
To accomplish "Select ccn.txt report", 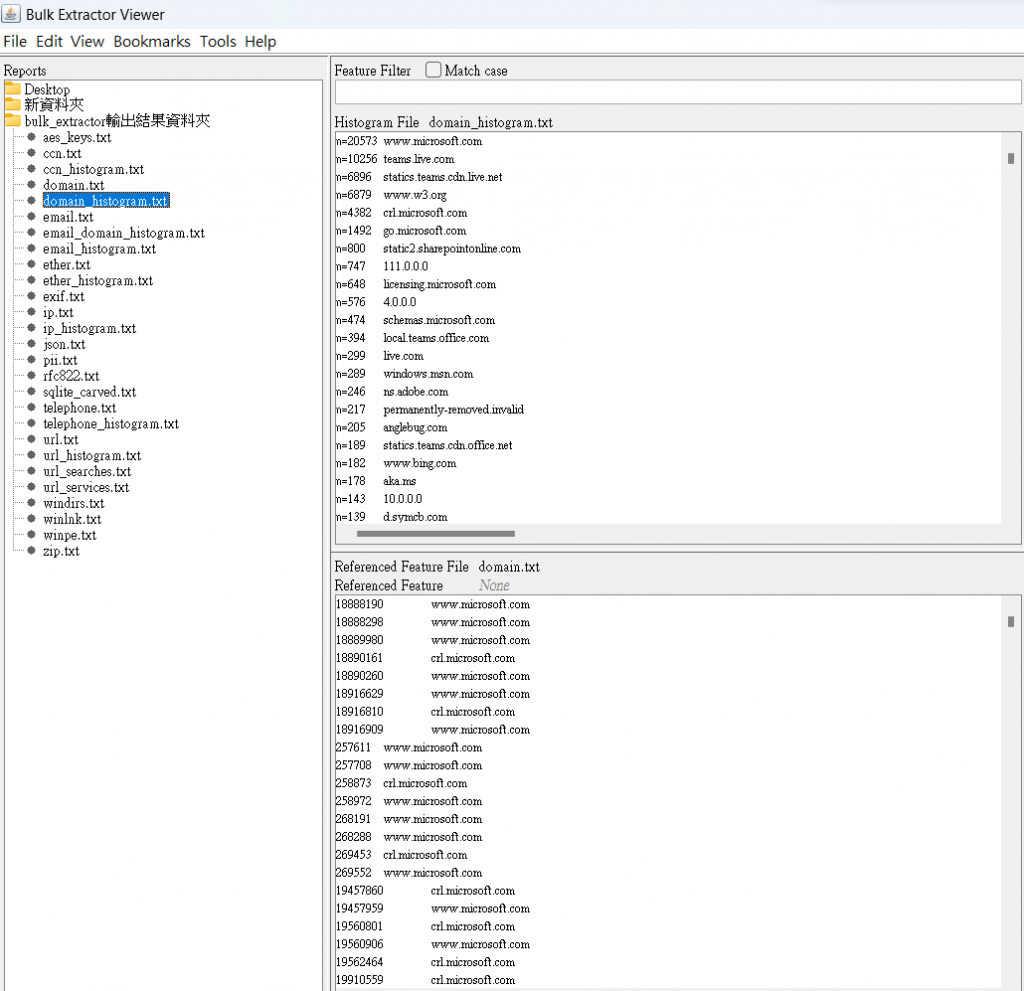I will 62,154.
